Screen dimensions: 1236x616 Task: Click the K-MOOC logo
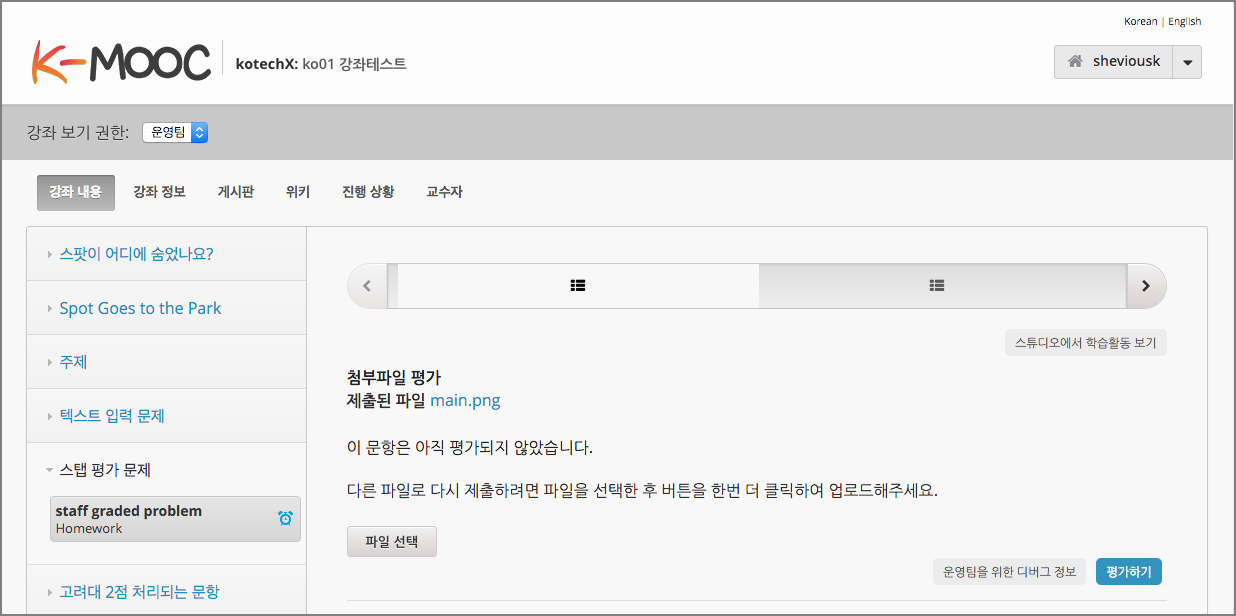pos(121,61)
